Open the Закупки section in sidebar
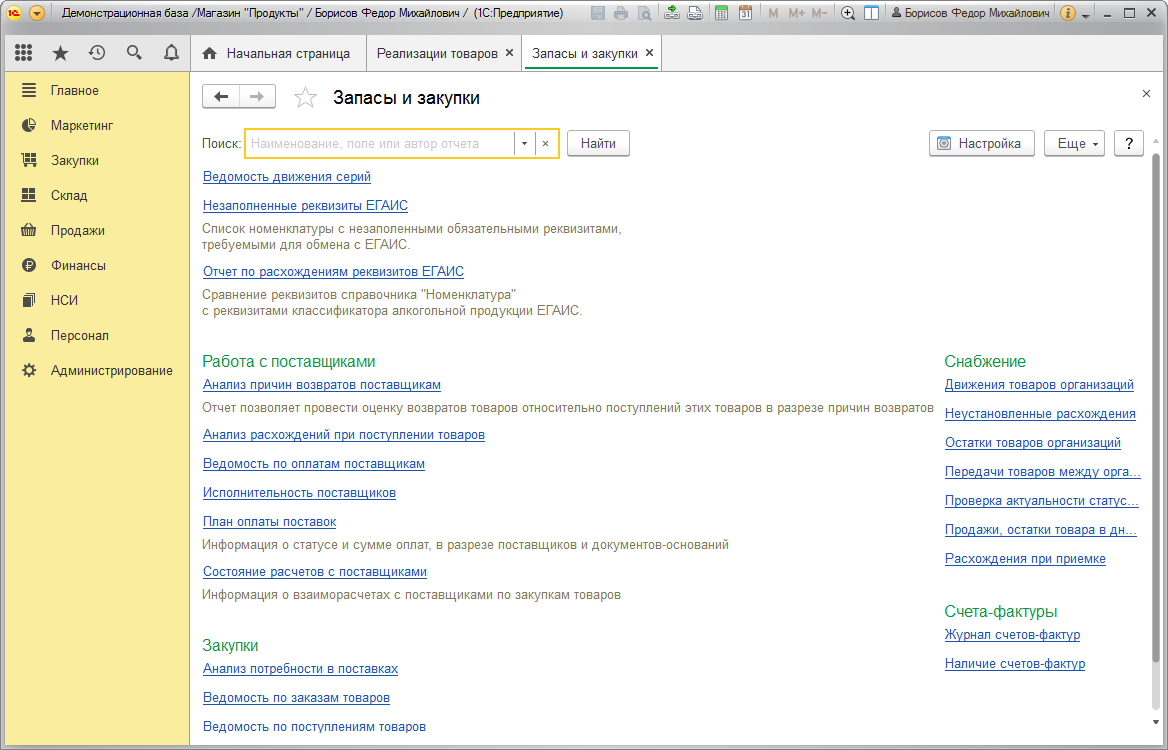Screen dimensions: 1168x750 [x=74, y=160]
